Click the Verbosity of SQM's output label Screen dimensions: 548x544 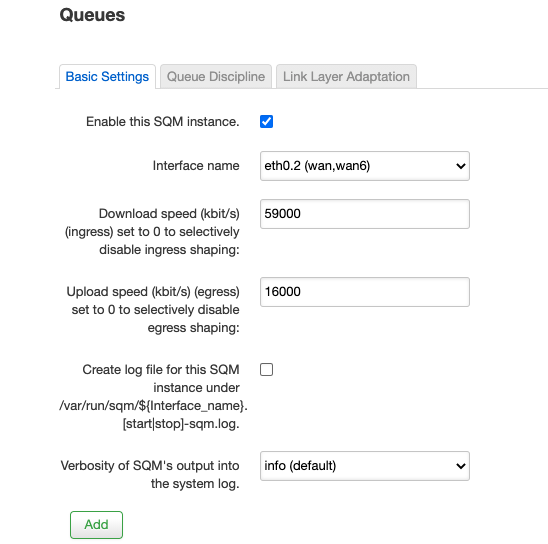[150, 474]
